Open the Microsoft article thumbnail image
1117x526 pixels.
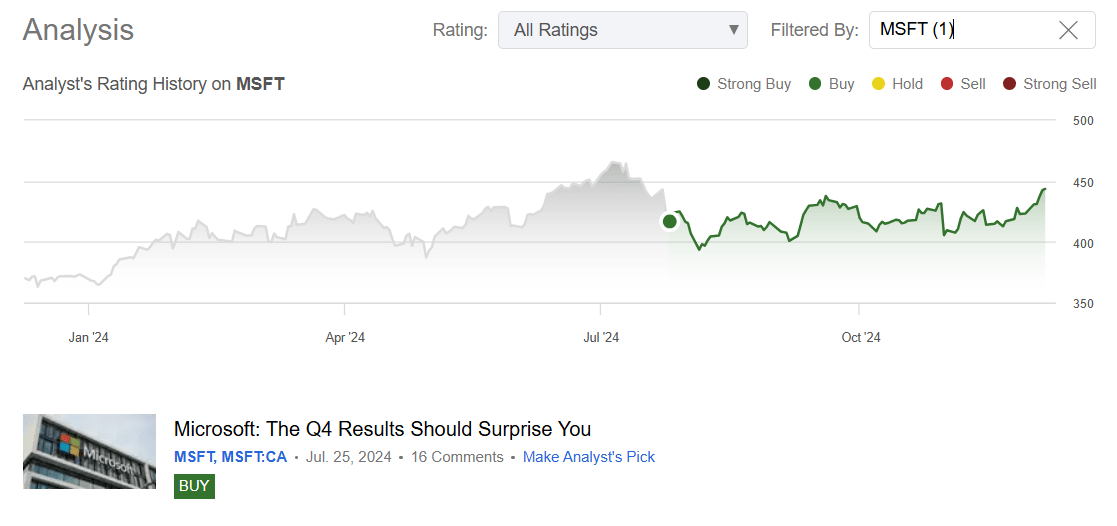coord(89,451)
